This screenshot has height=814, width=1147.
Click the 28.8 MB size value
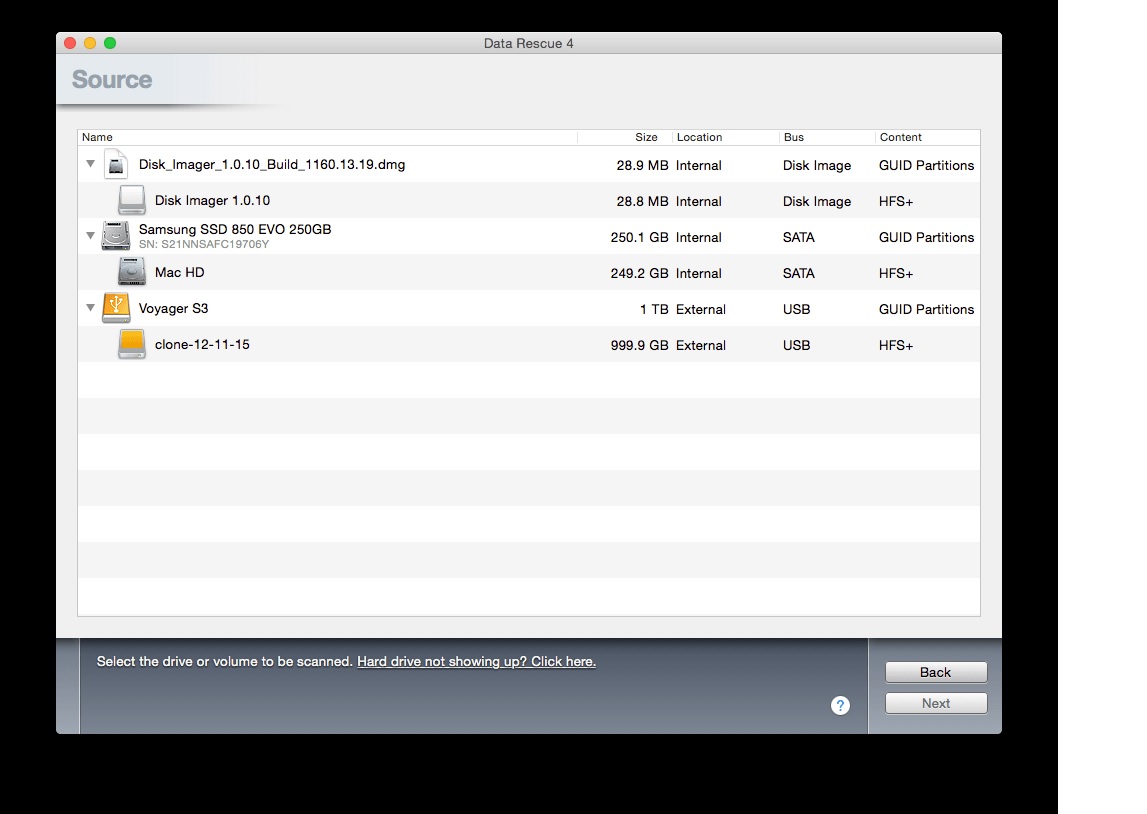coord(642,201)
